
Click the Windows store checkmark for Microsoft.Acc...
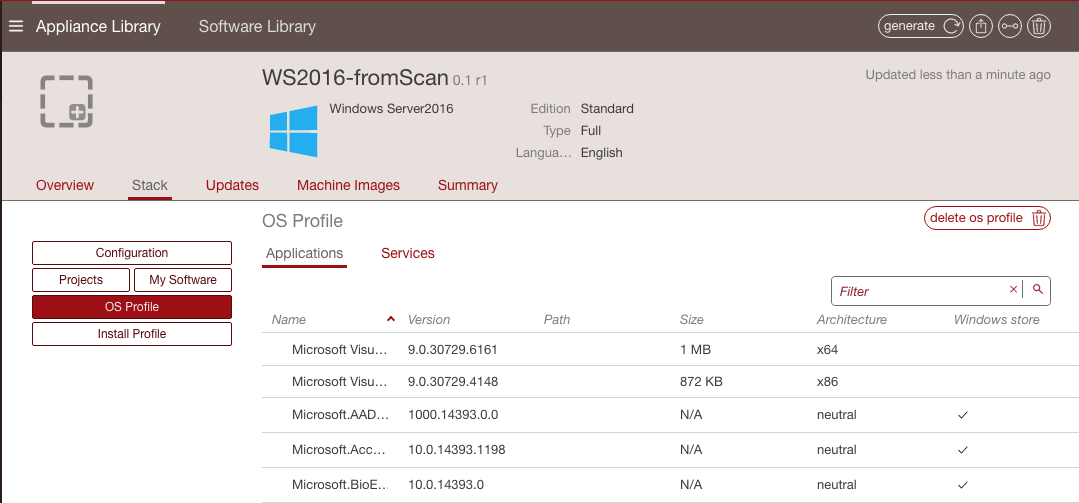(963, 450)
